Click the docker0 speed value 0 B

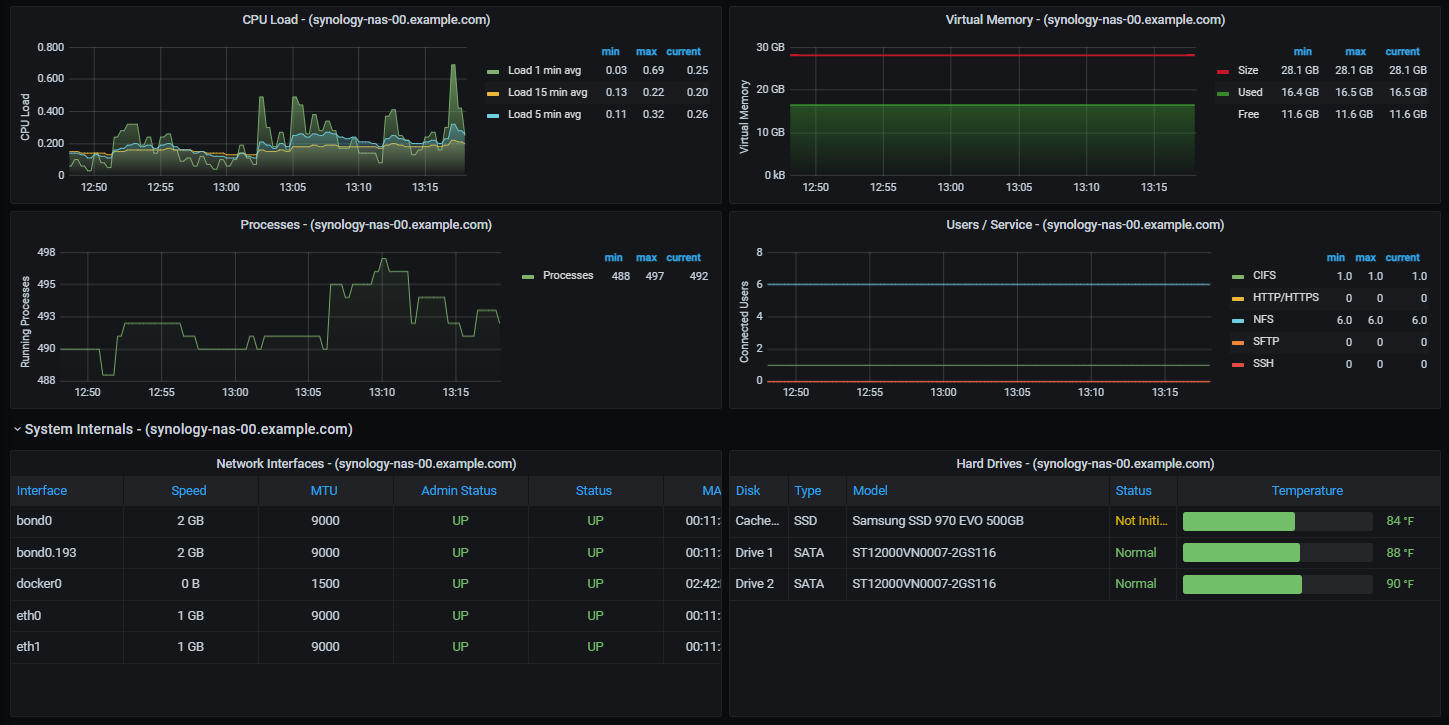(x=190, y=584)
